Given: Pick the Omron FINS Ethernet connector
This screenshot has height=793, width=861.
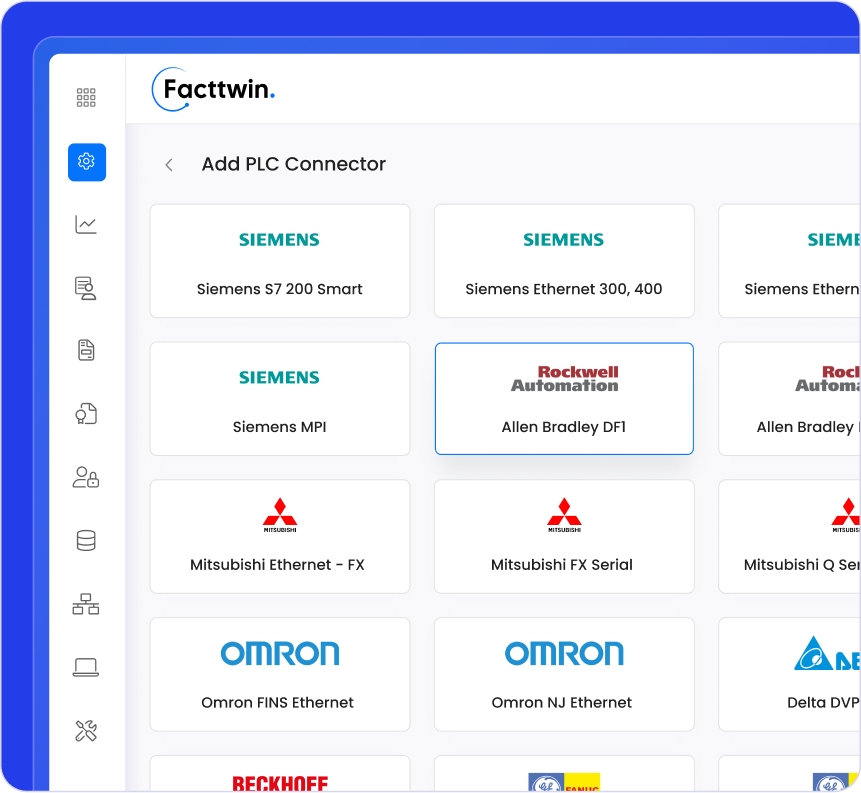Looking at the screenshot, I should tap(279, 674).
